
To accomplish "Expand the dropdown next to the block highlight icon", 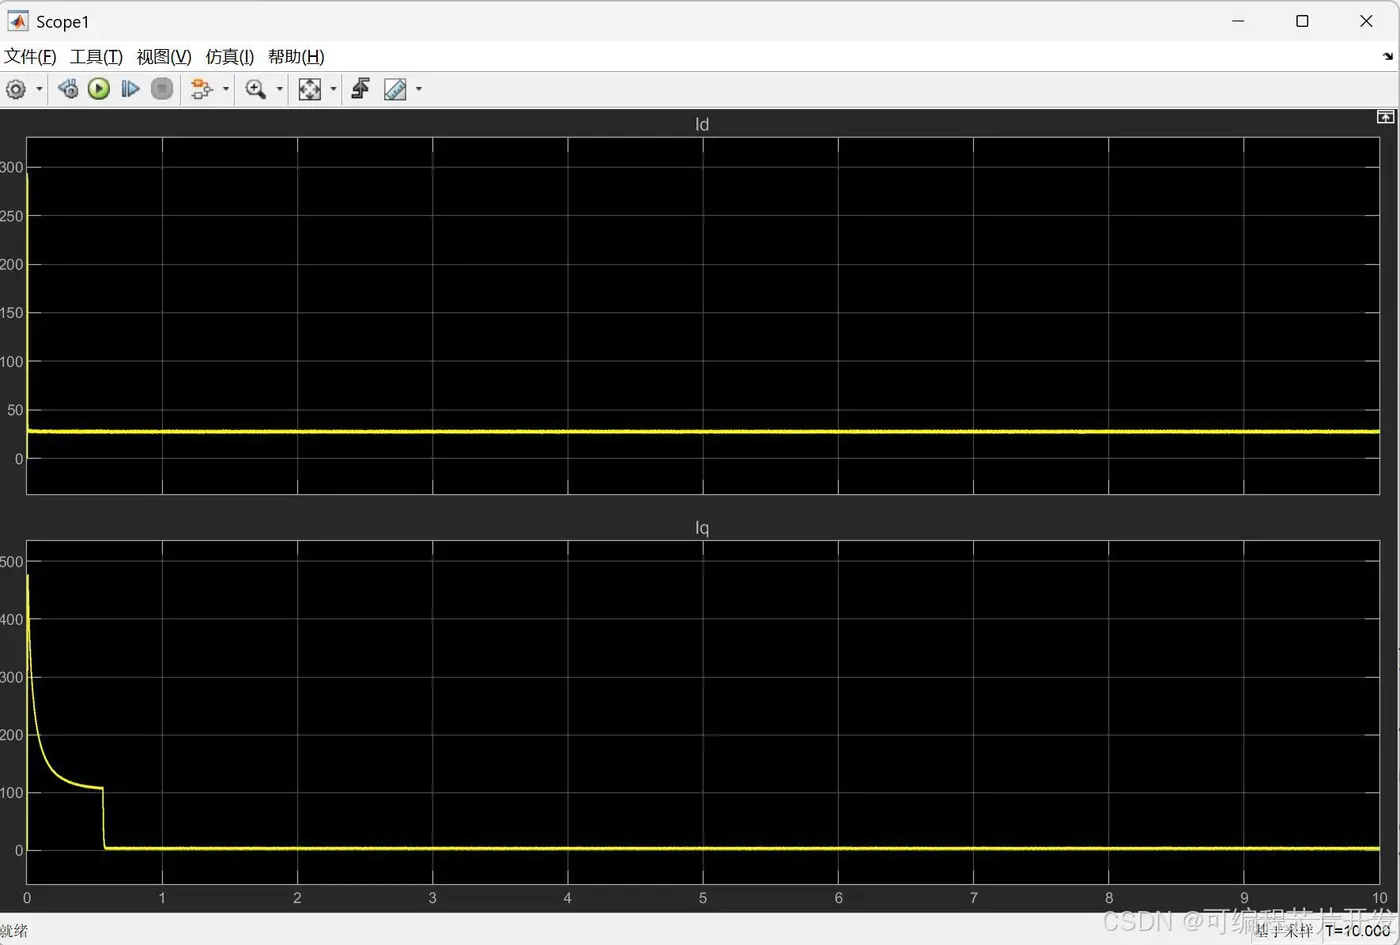I will pos(226,89).
